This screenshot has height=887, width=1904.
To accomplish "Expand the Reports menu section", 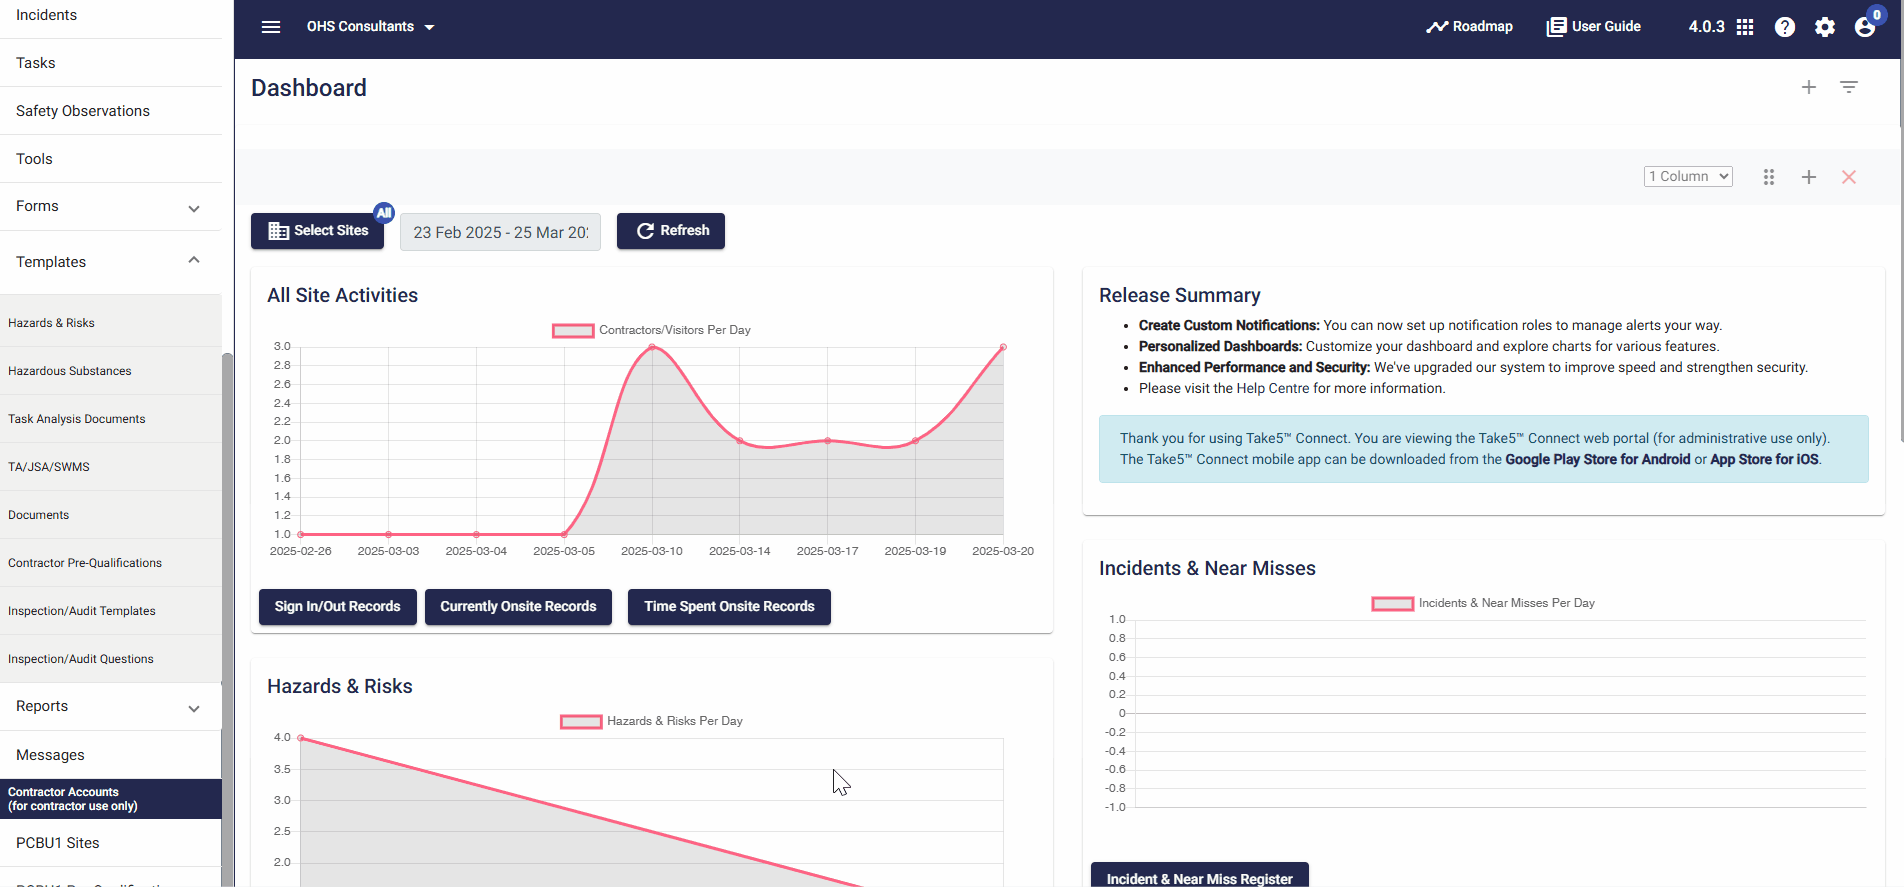I will (x=110, y=707).
